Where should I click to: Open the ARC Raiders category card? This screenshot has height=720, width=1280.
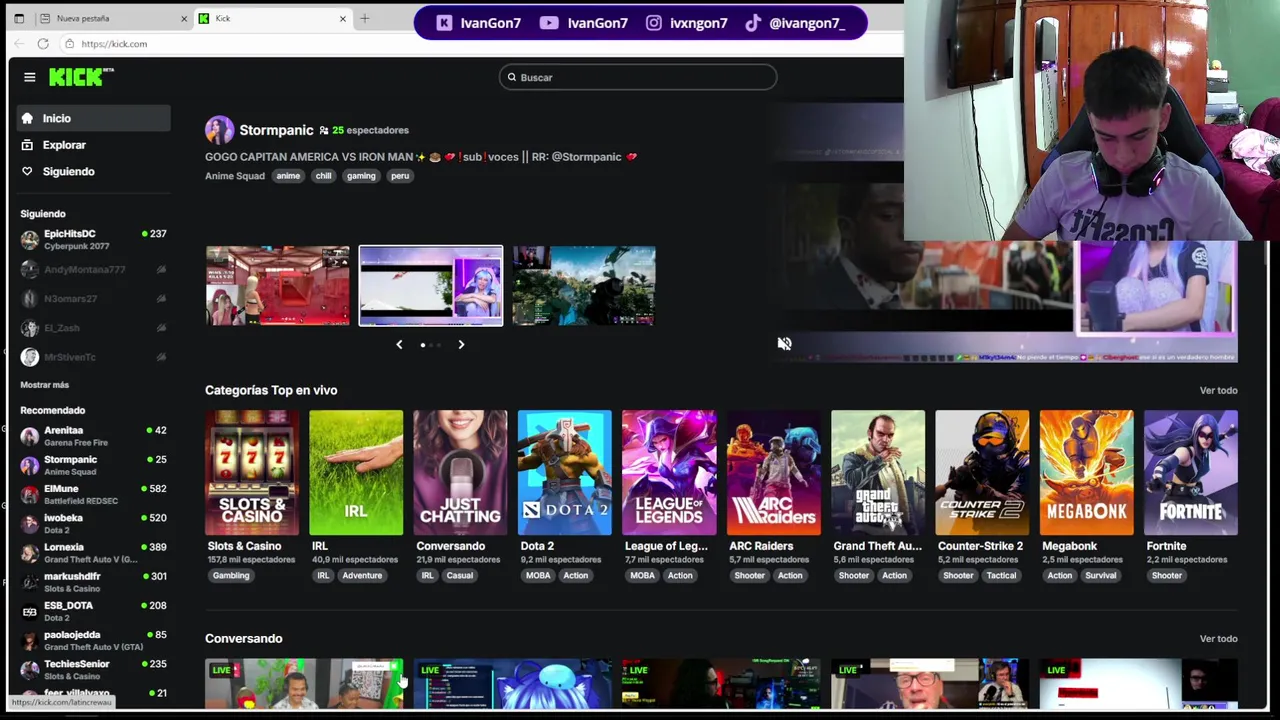773,473
